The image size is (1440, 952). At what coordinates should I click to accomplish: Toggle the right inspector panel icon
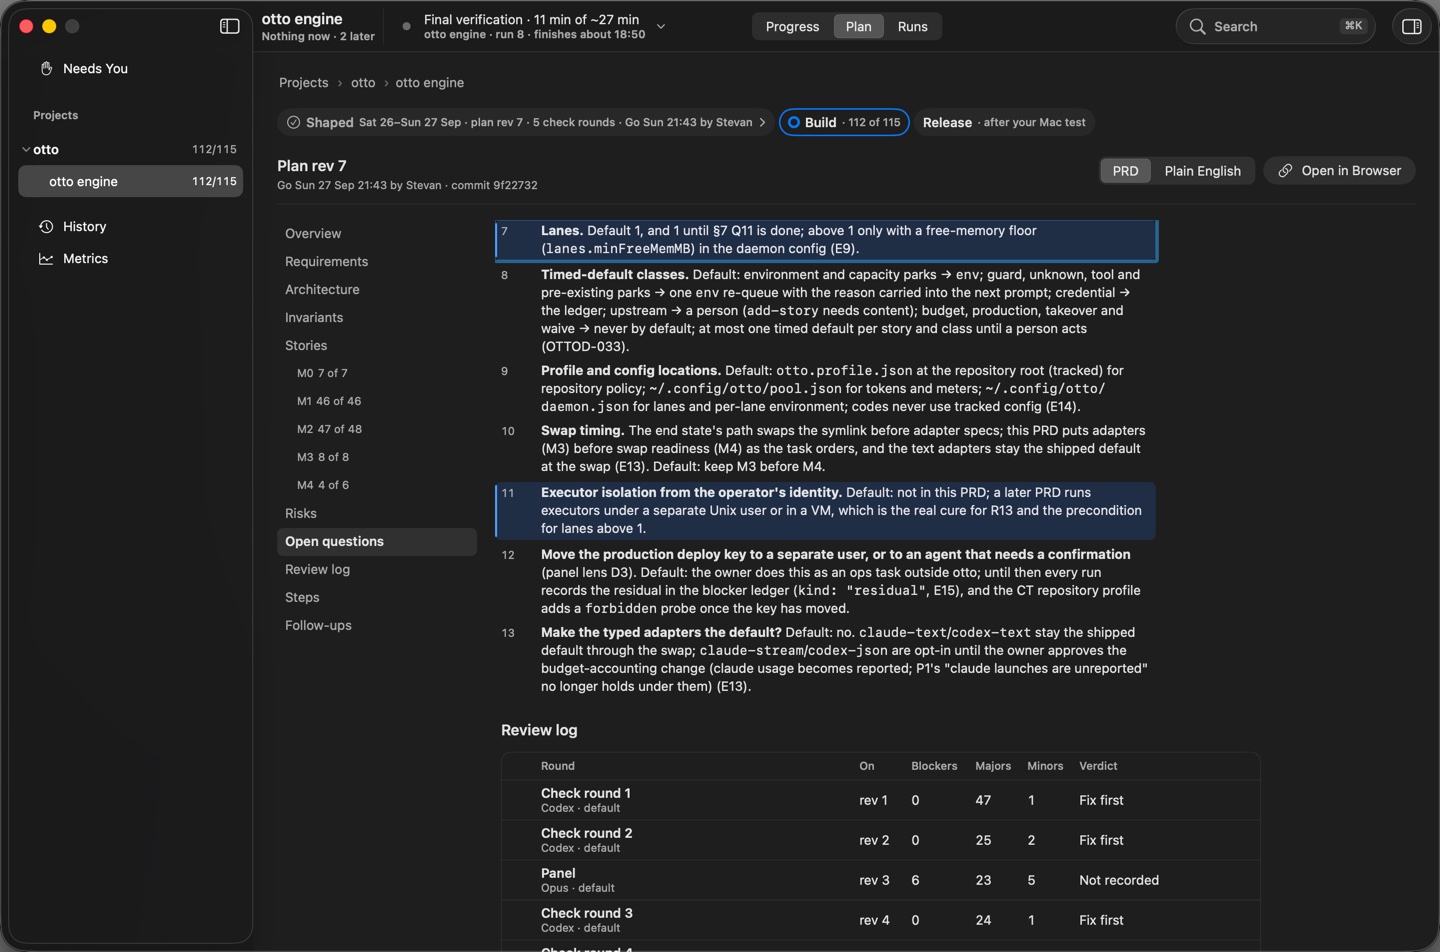[x=1412, y=26]
